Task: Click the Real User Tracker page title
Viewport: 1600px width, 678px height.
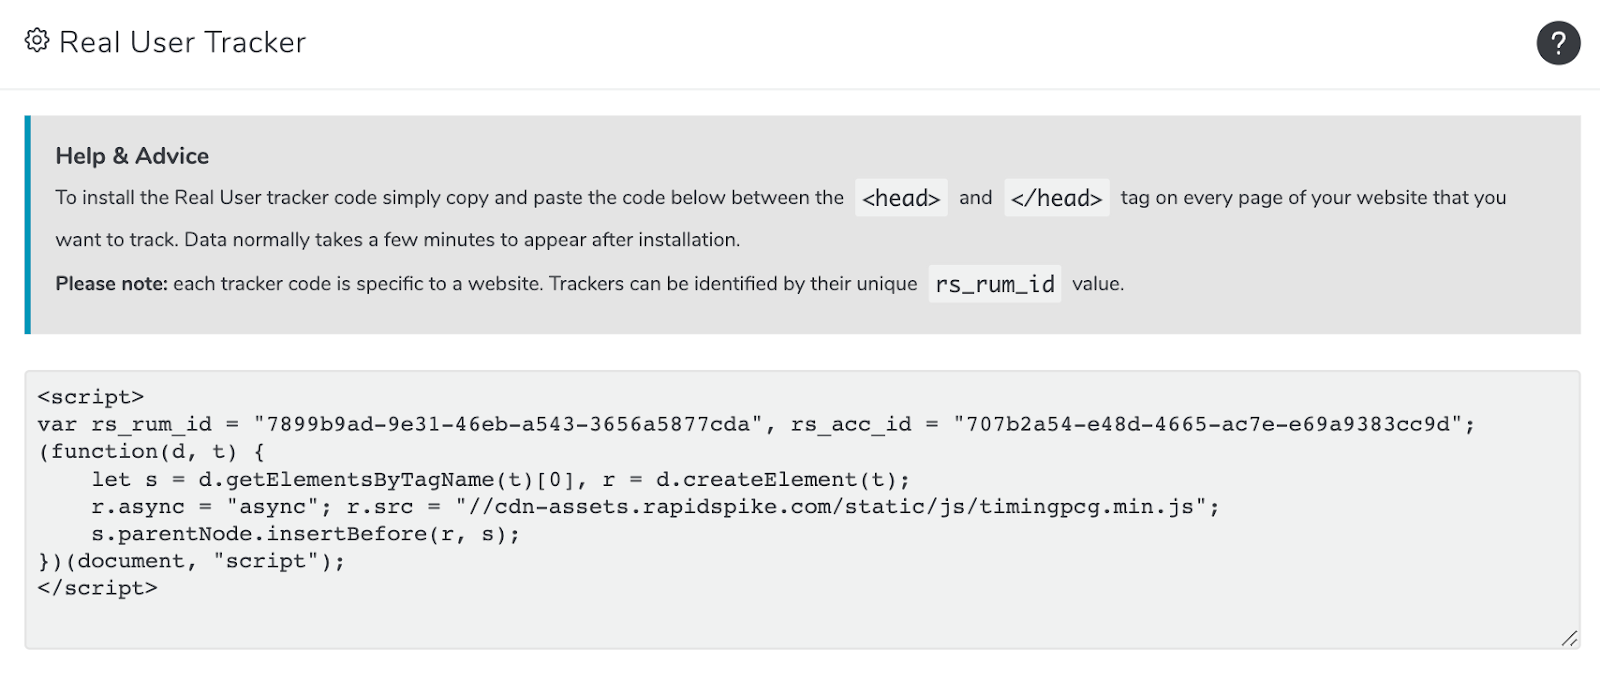Action: [183, 42]
